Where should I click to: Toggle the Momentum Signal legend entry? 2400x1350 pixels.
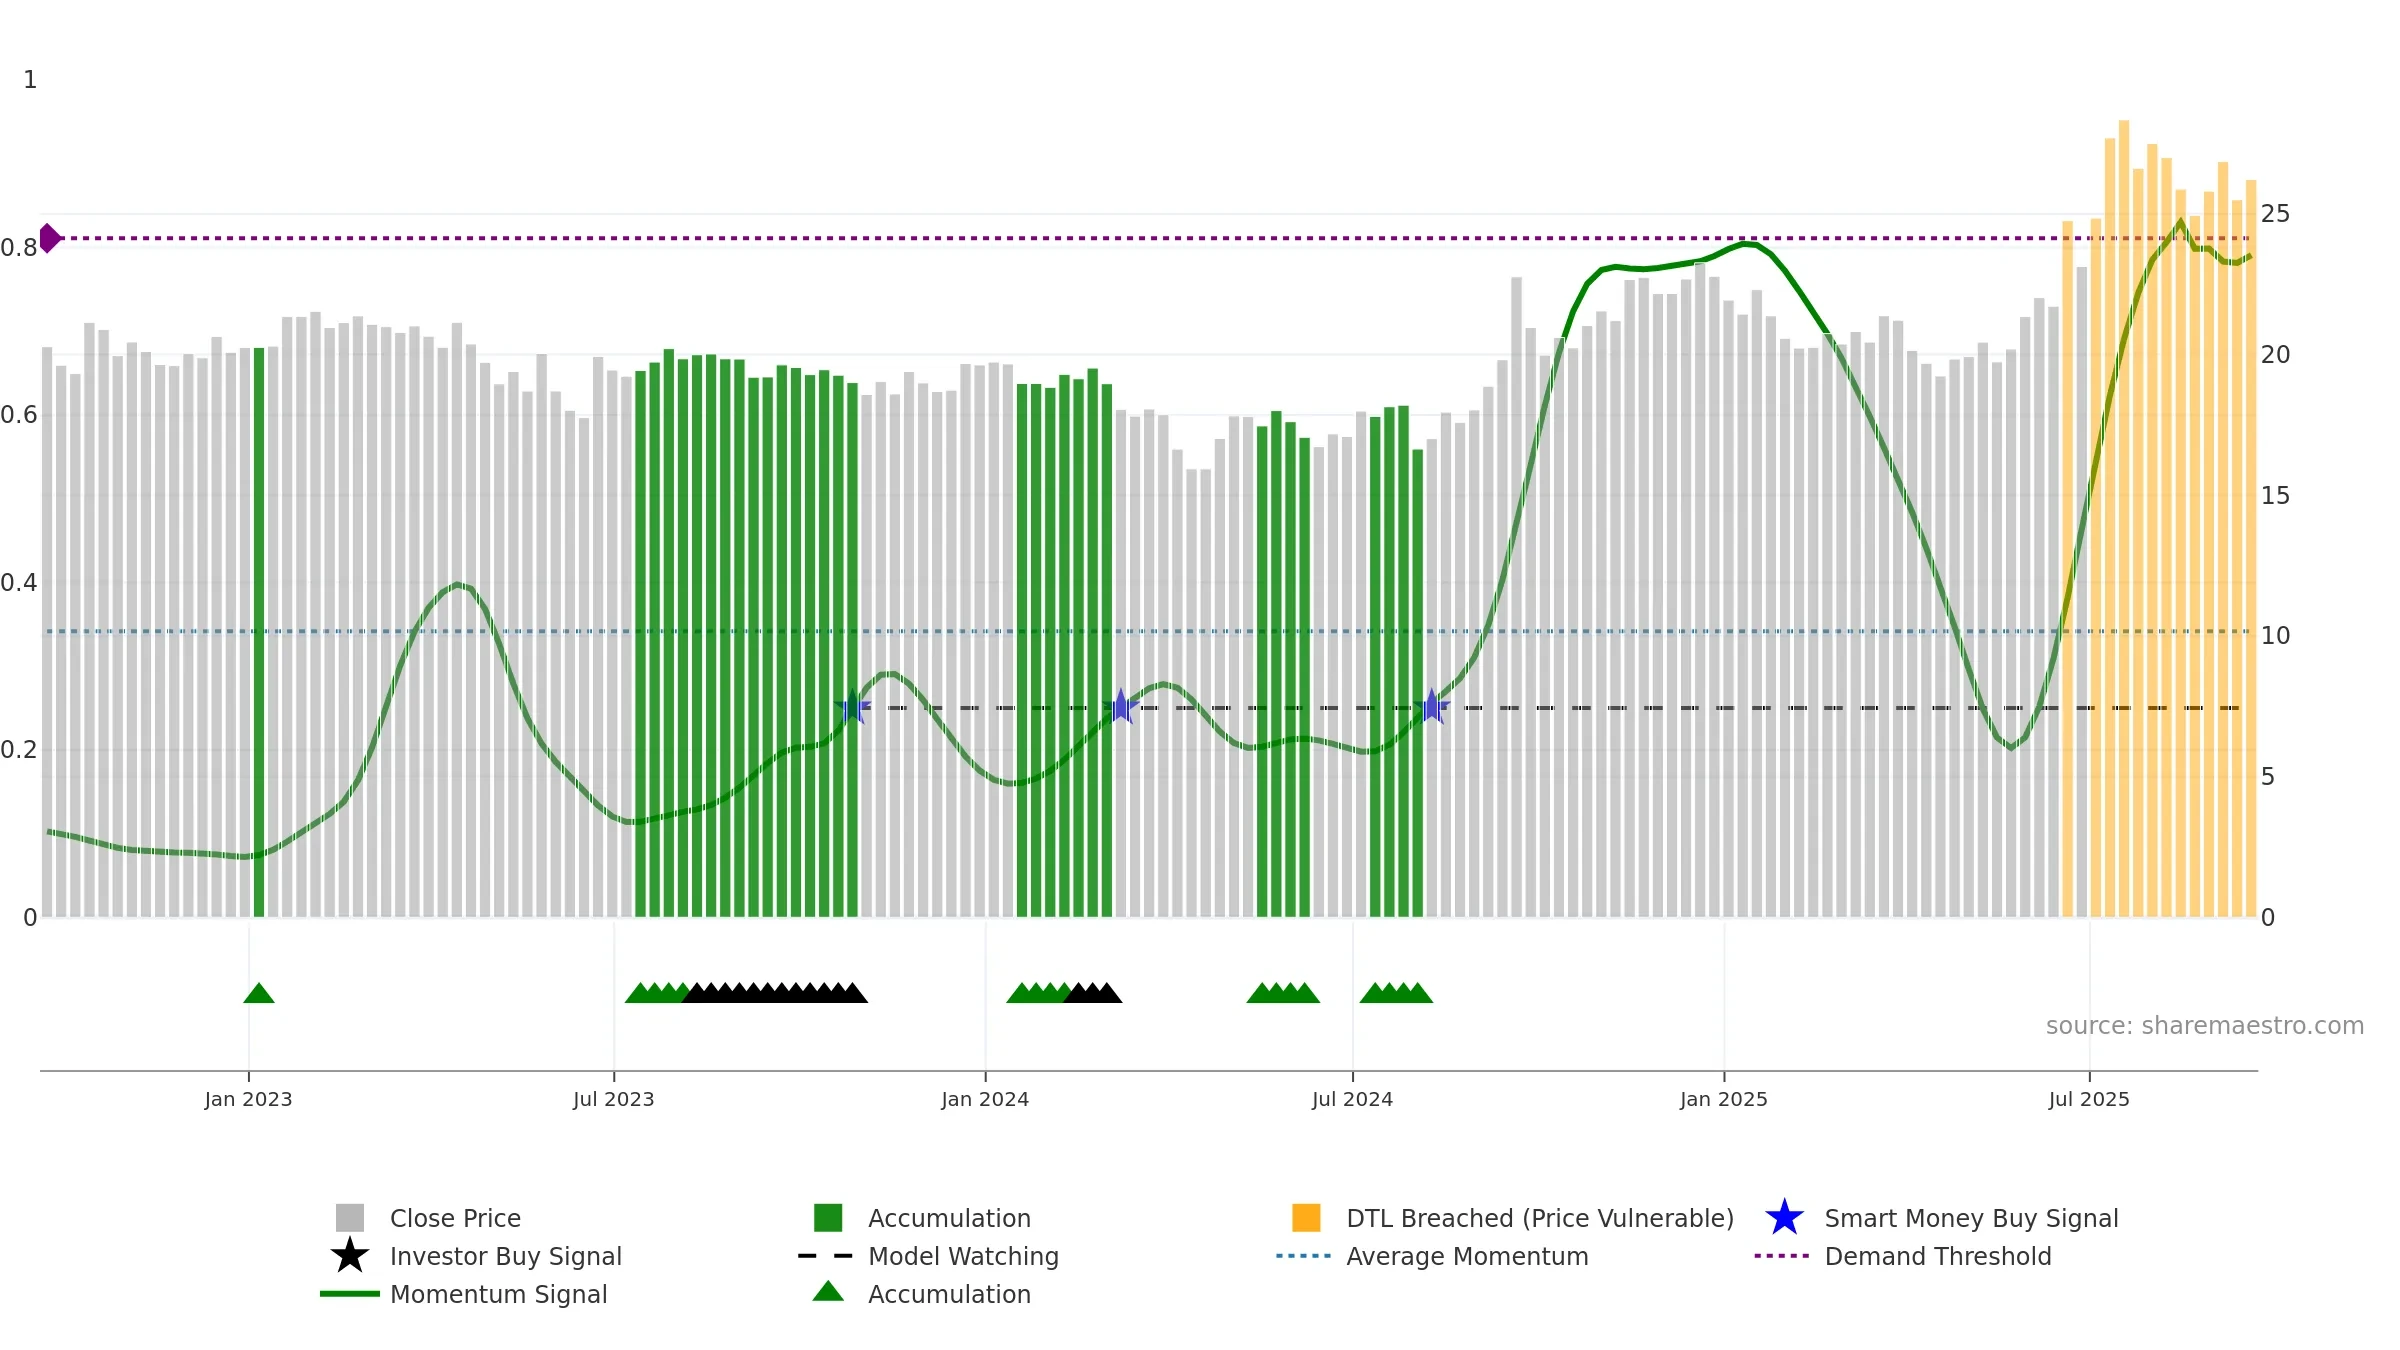464,1294
